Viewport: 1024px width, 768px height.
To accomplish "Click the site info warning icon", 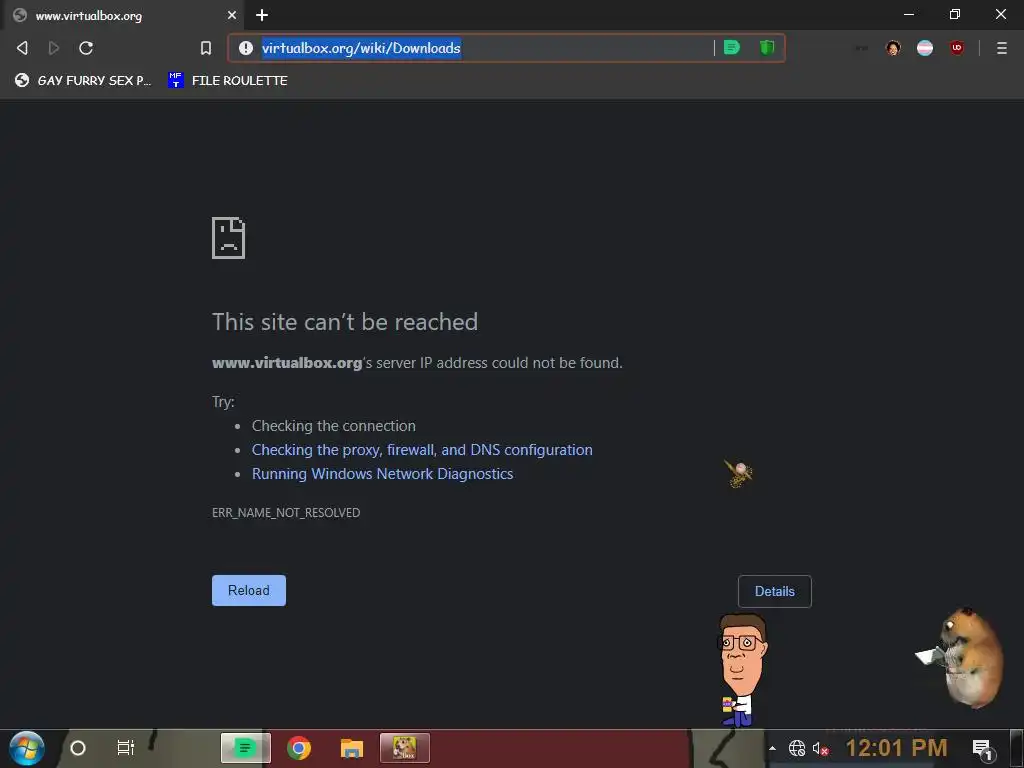I will coord(246,48).
